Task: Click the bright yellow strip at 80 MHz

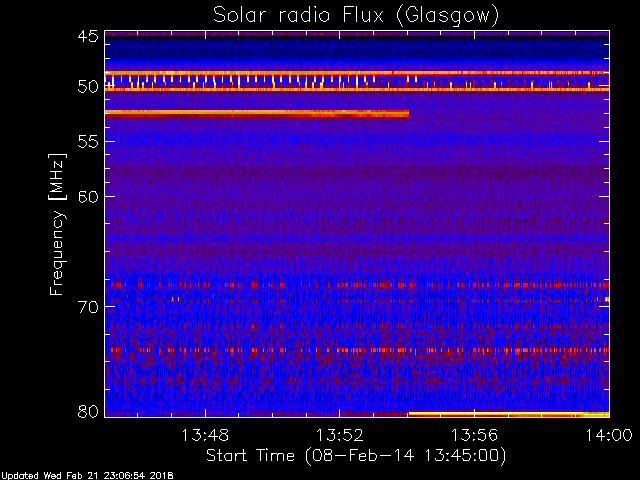Action: [x=509, y=414]
